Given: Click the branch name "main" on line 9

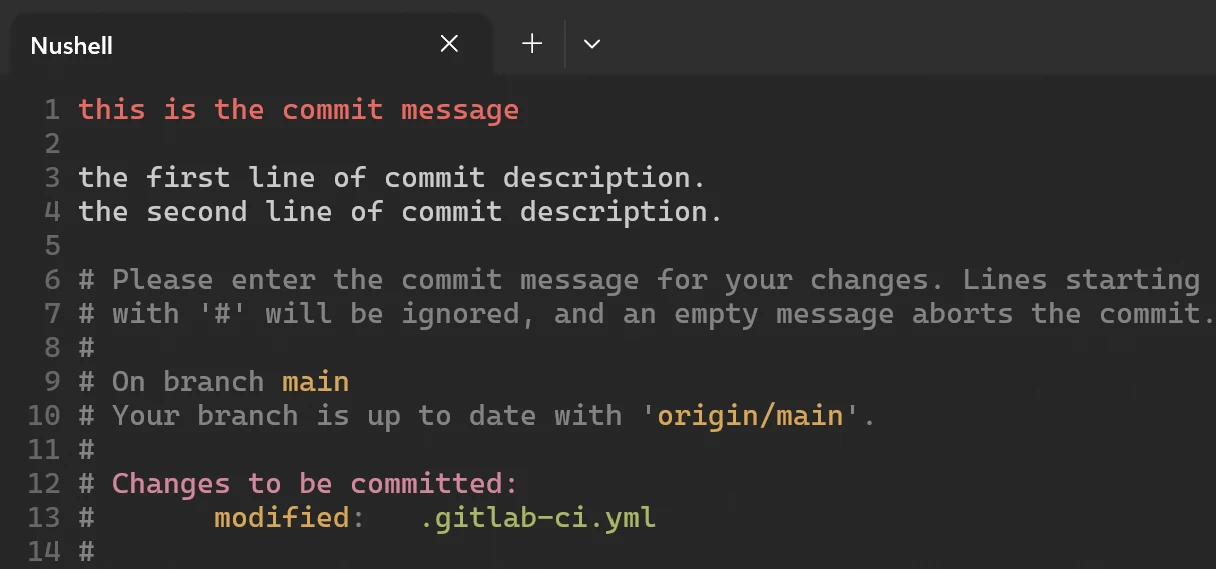Looking at the screenshot, I should pyautogui.click(x=315, y=382).
